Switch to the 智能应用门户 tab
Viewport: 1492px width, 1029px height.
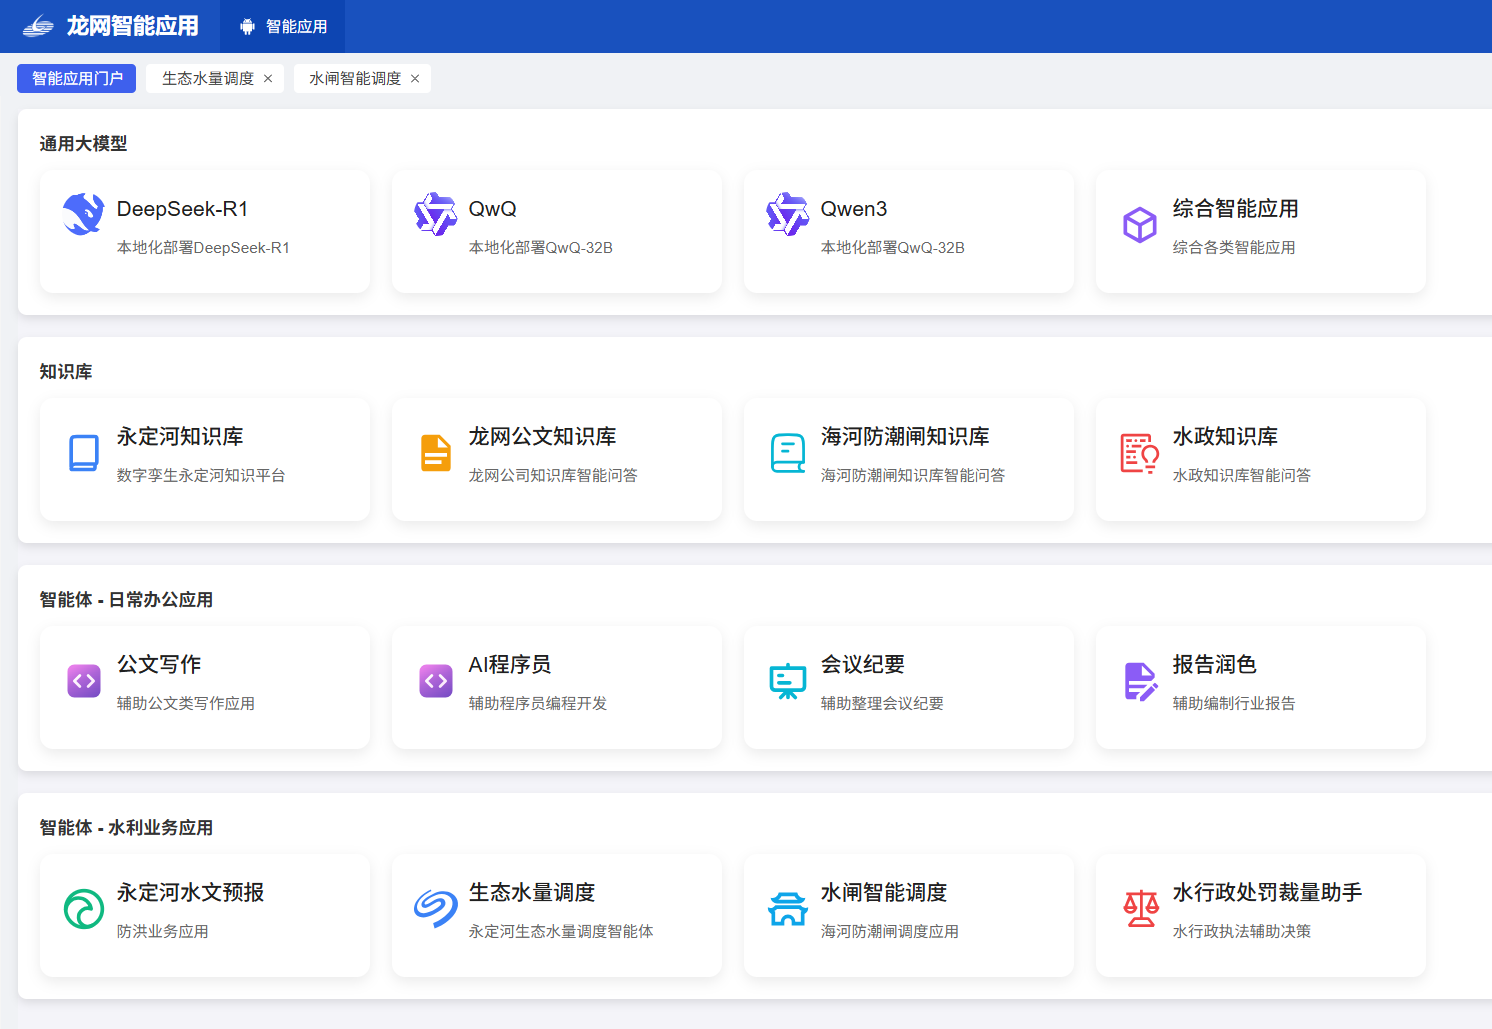pos(77,79)
